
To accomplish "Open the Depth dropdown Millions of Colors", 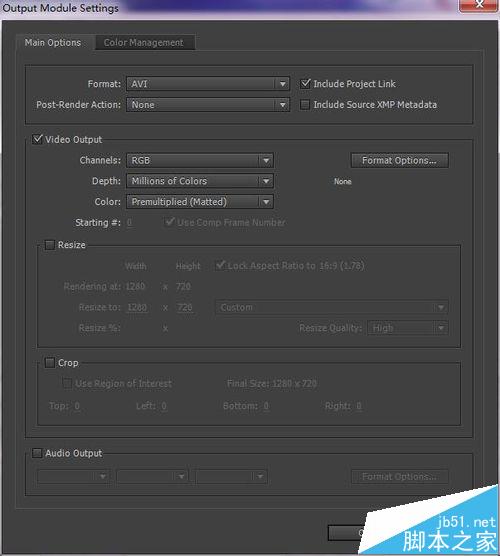I will click(x=200, y=181).
